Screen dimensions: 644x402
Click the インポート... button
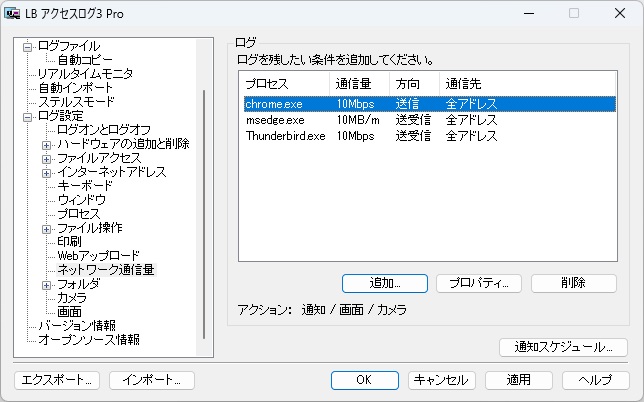click(x=152, y=380)
